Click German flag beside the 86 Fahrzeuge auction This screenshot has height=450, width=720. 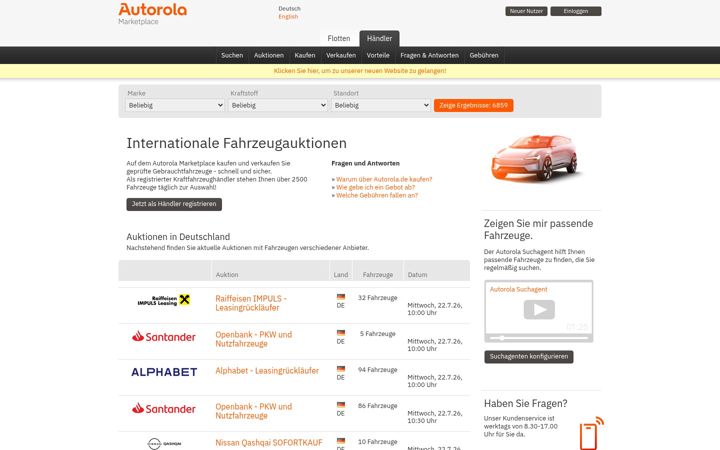point(341,405)
